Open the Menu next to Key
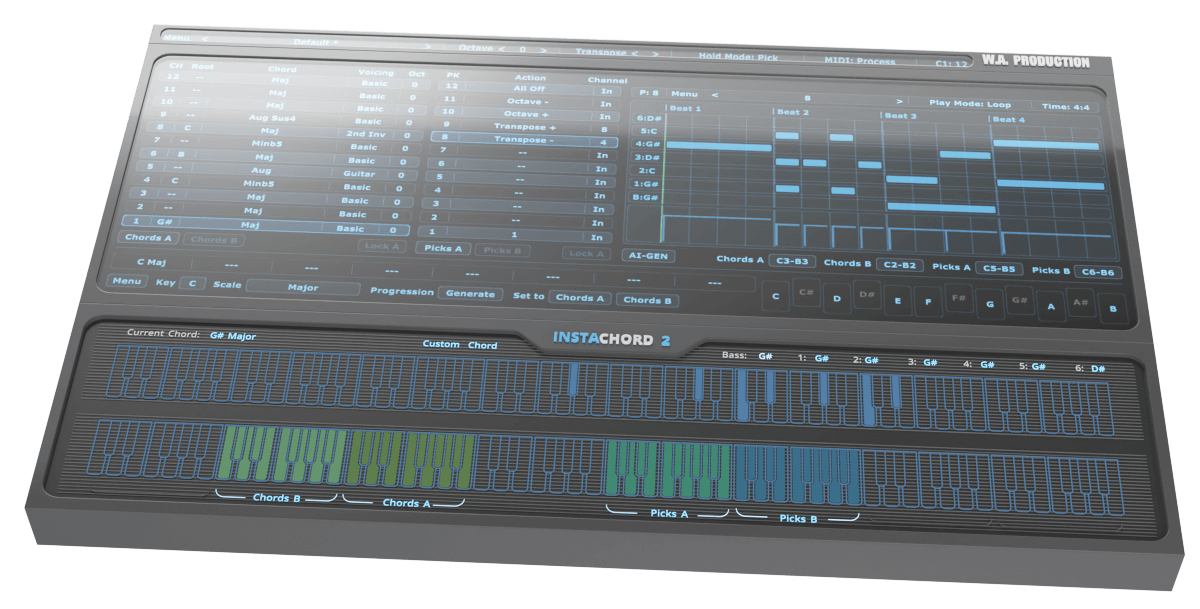 [127, 282]
